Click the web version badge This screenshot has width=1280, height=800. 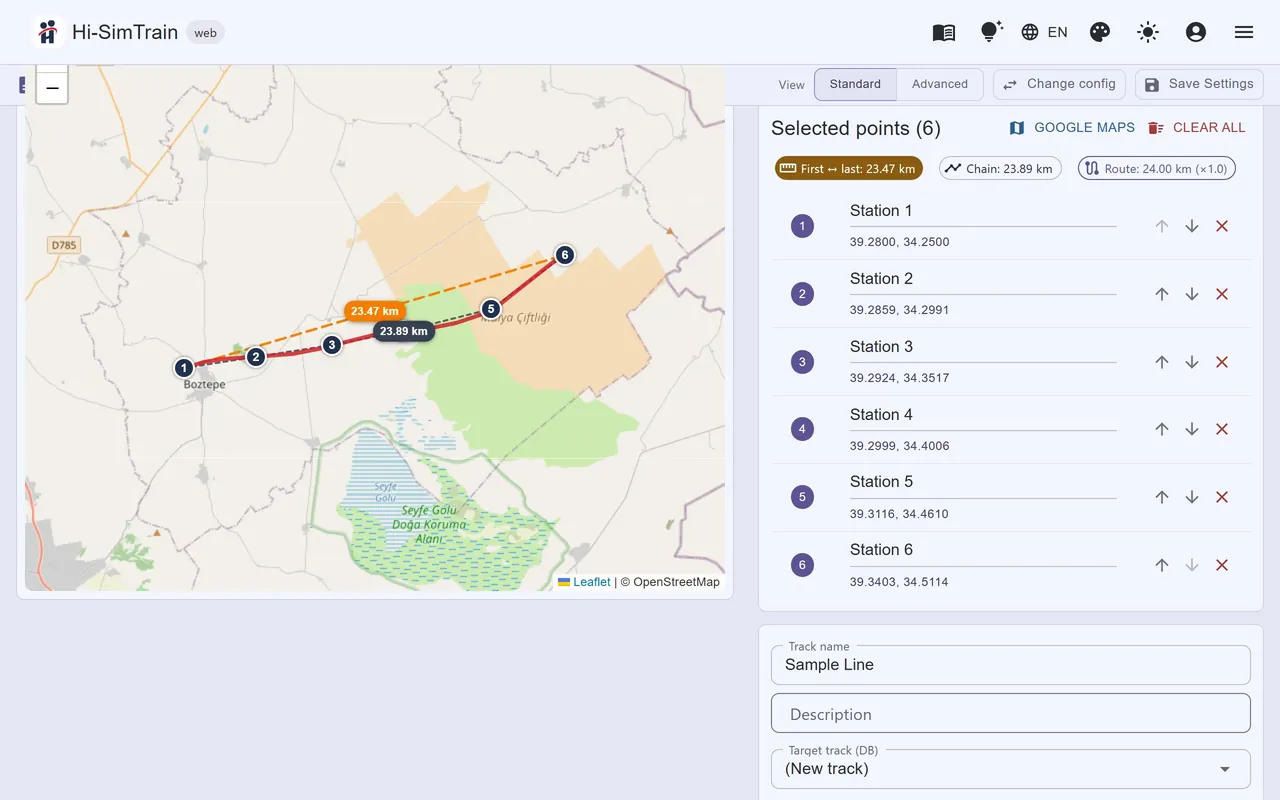(205, 33)
